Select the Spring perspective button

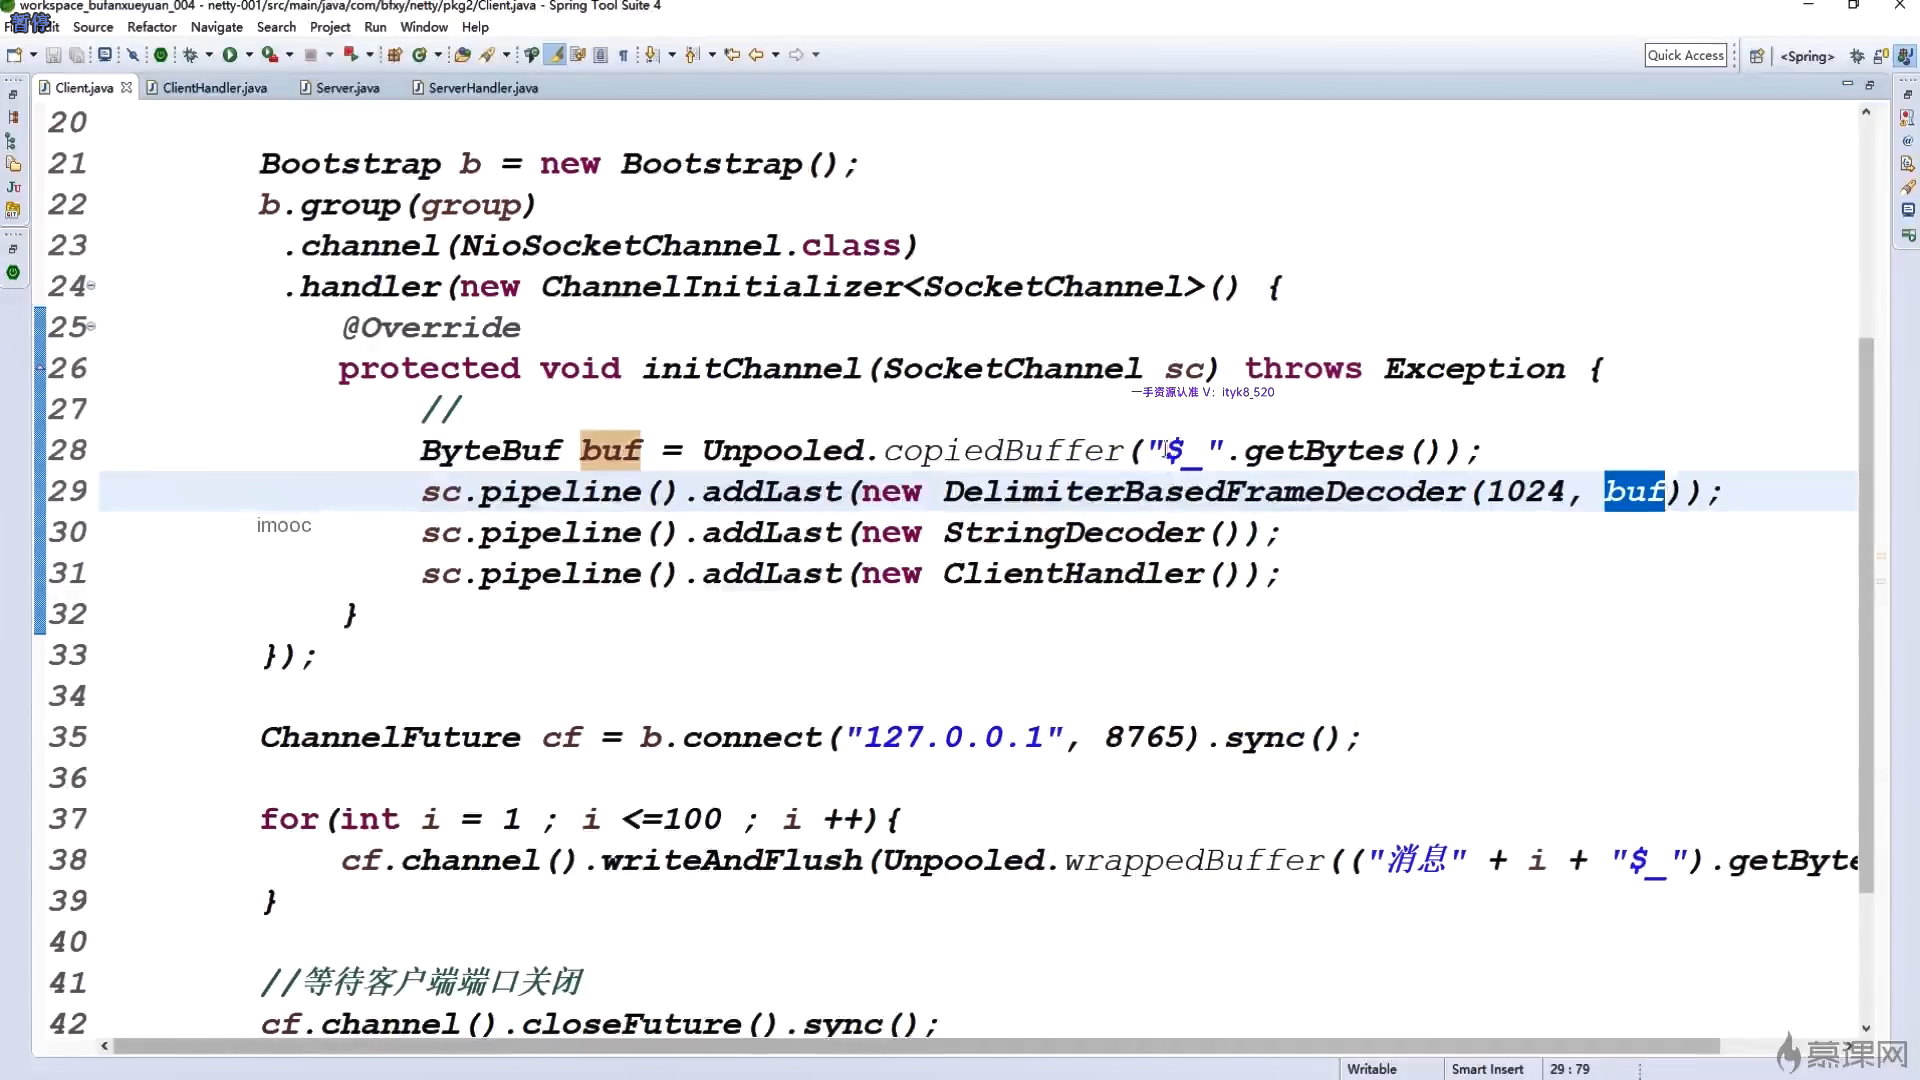click(x=1806, y=56)
